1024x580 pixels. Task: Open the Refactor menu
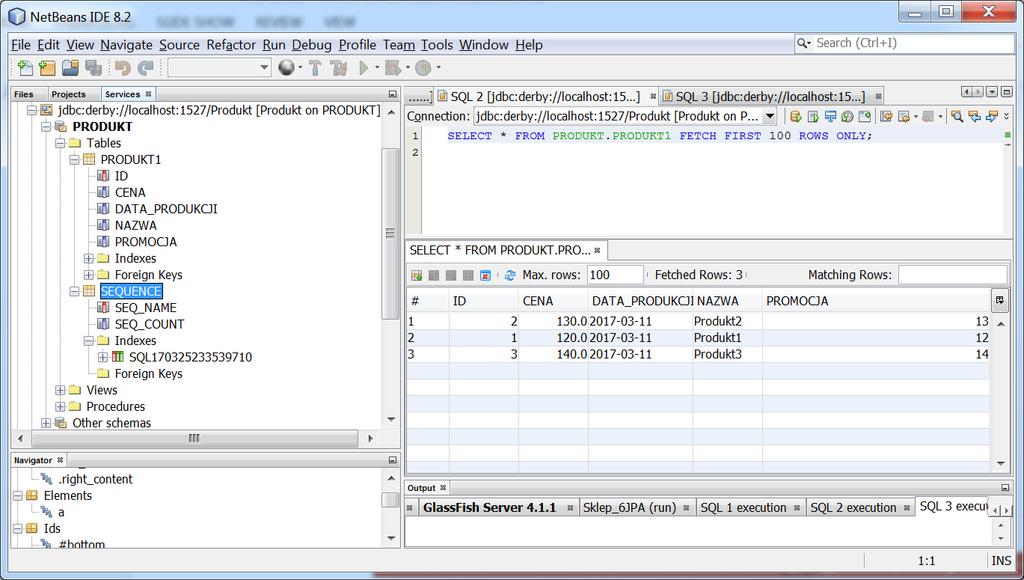[x=231, y=45]
